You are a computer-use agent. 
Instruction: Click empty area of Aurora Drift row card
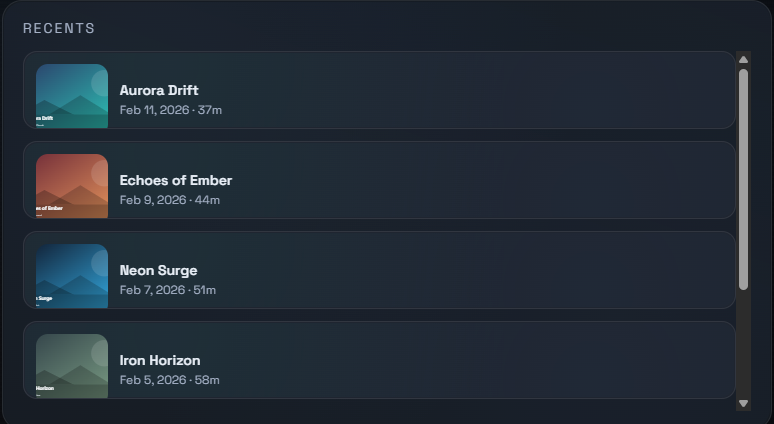coord(480,90)
